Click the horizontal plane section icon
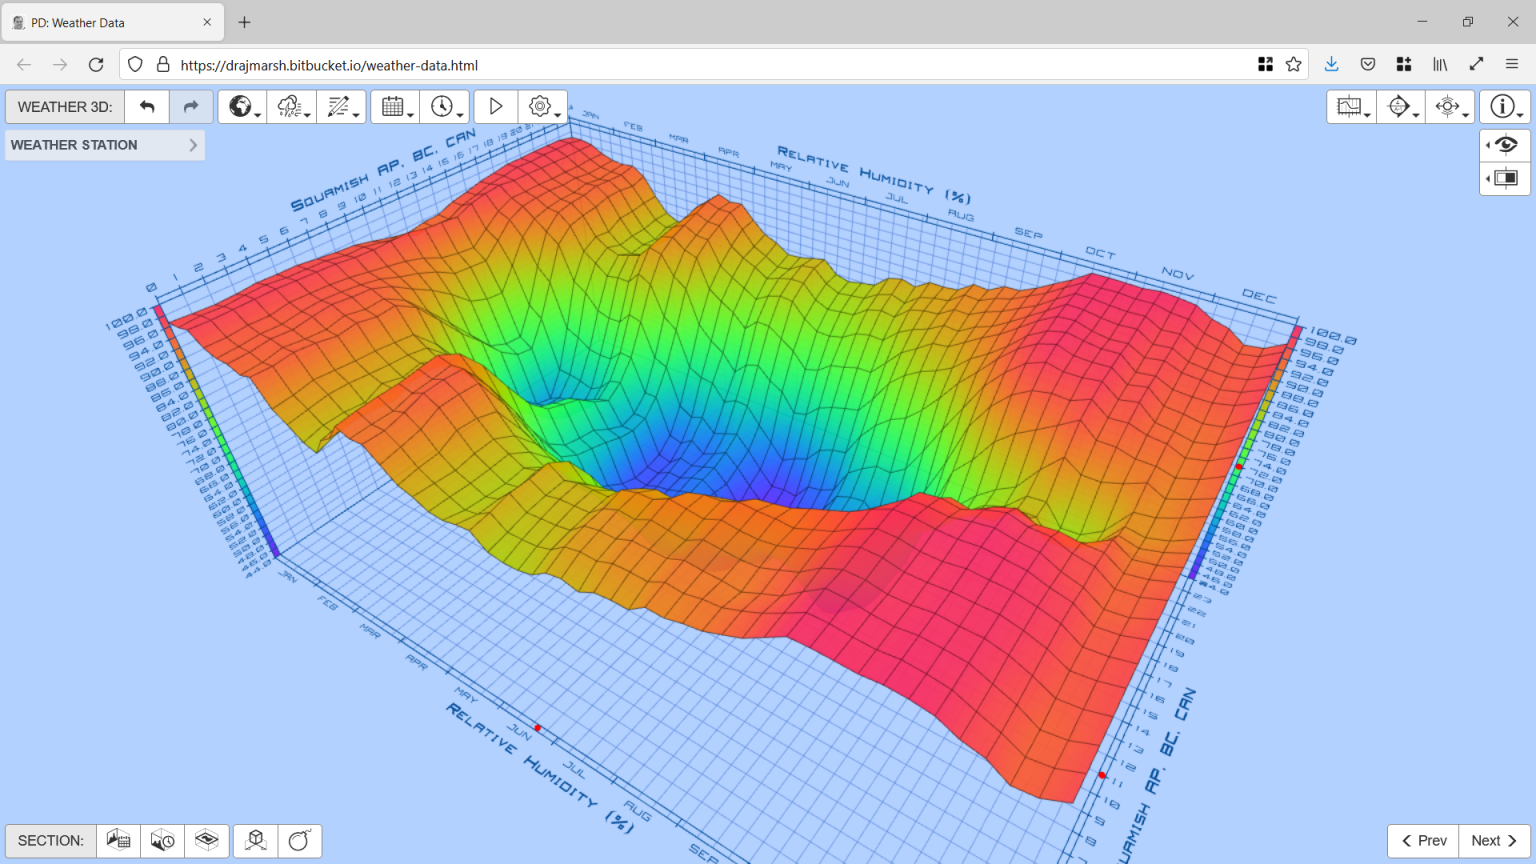The height and width of the screenshot is (864, 1536). pyautogui.click(x=207, y=841)
